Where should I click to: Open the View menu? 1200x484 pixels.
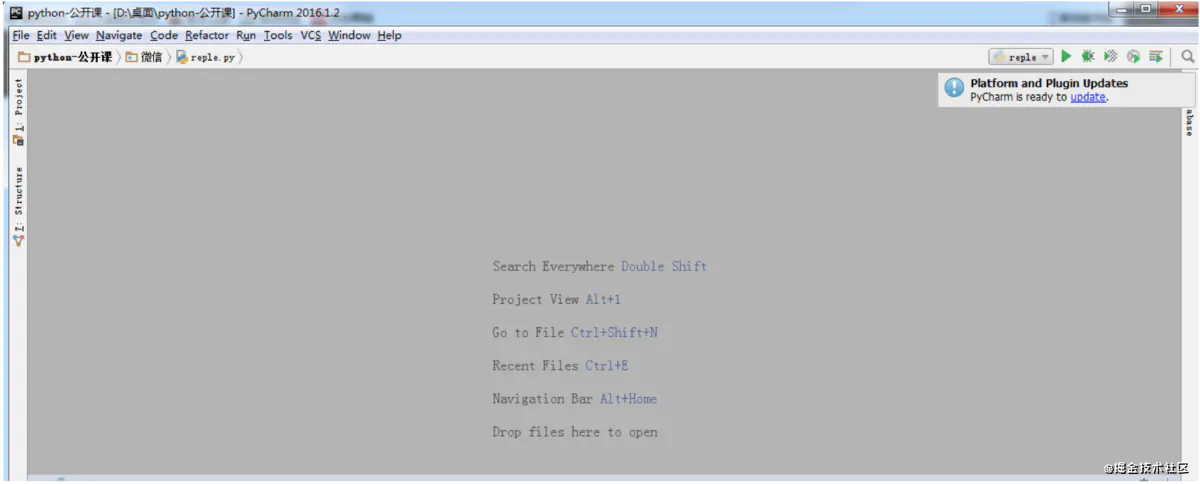(x=76, y=35)
